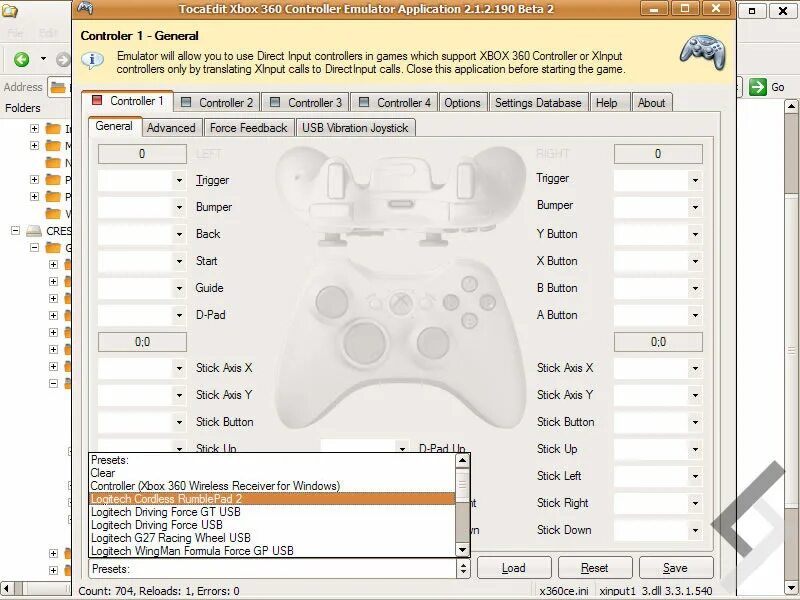Click the Address bar folder icon
Viewport: 800px width, 600px height.
pos(58,88)
